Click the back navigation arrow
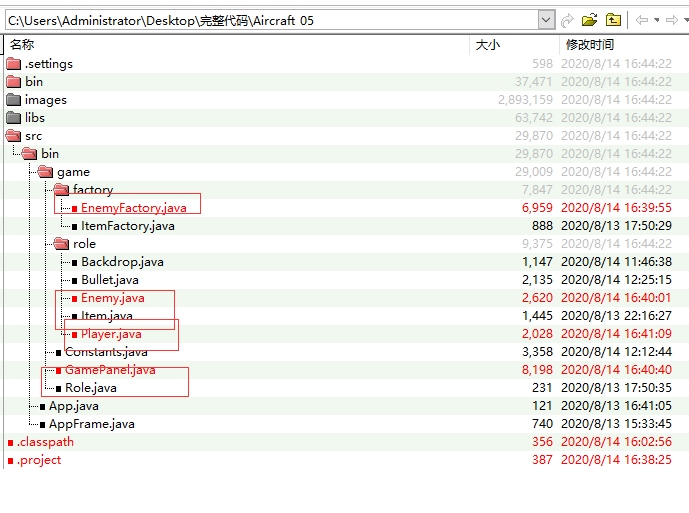Image resolution: width=689 pixels, height=513 pixels. pyautogui.click(x=642, y=20)
